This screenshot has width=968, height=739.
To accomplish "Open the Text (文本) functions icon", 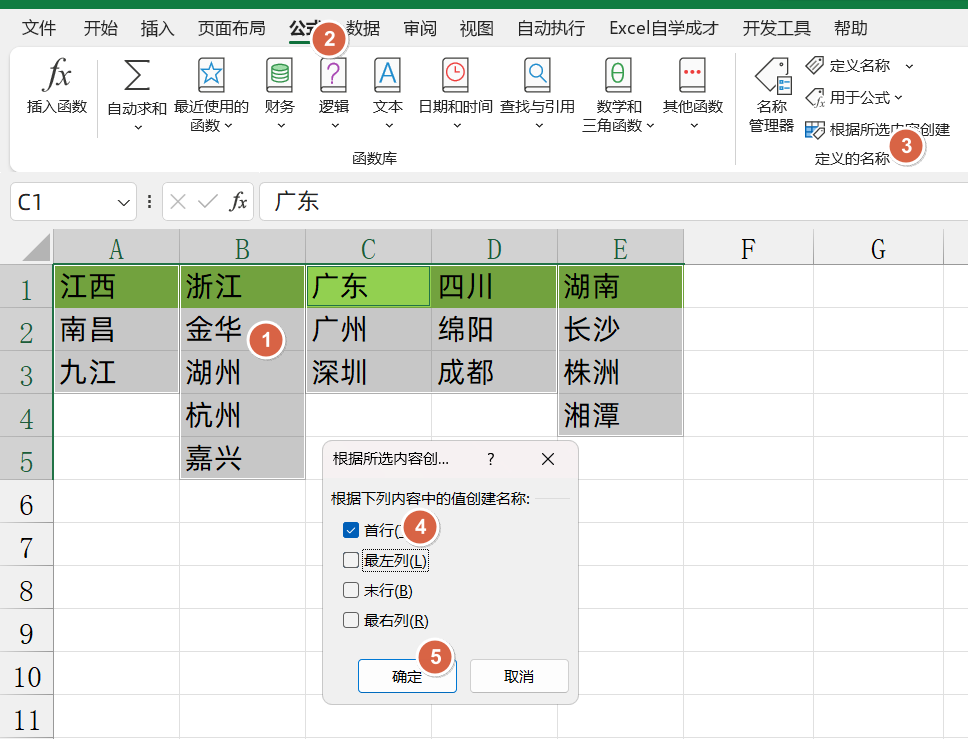I will click(x=388, y=75).
